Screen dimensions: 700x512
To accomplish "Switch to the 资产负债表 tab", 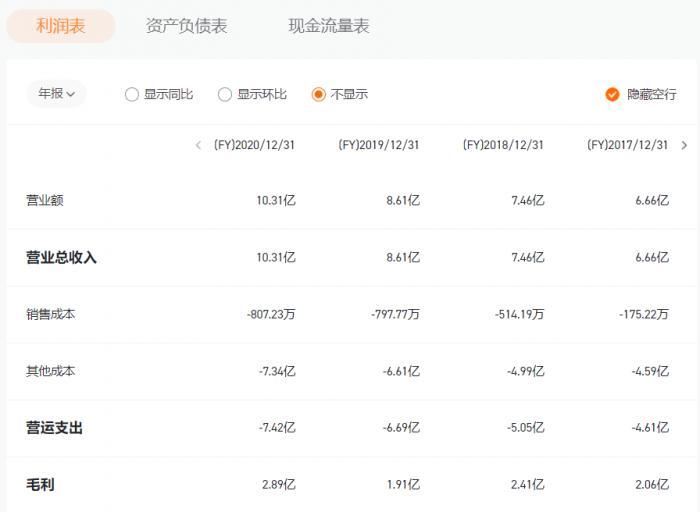I will [186, 26].
